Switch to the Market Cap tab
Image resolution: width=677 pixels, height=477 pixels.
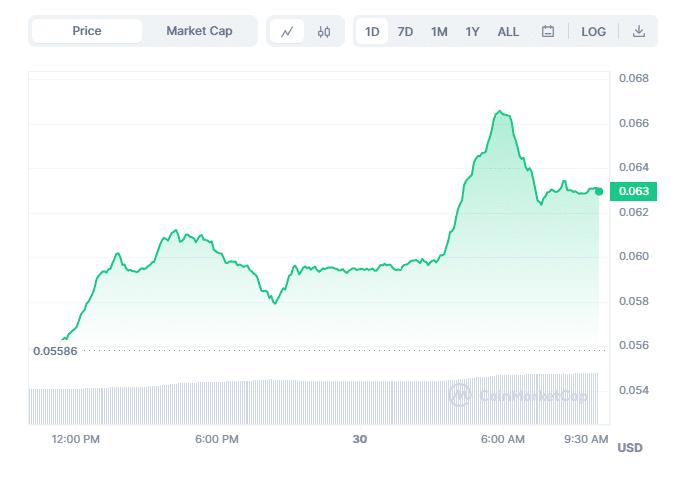tap(199, 31)
